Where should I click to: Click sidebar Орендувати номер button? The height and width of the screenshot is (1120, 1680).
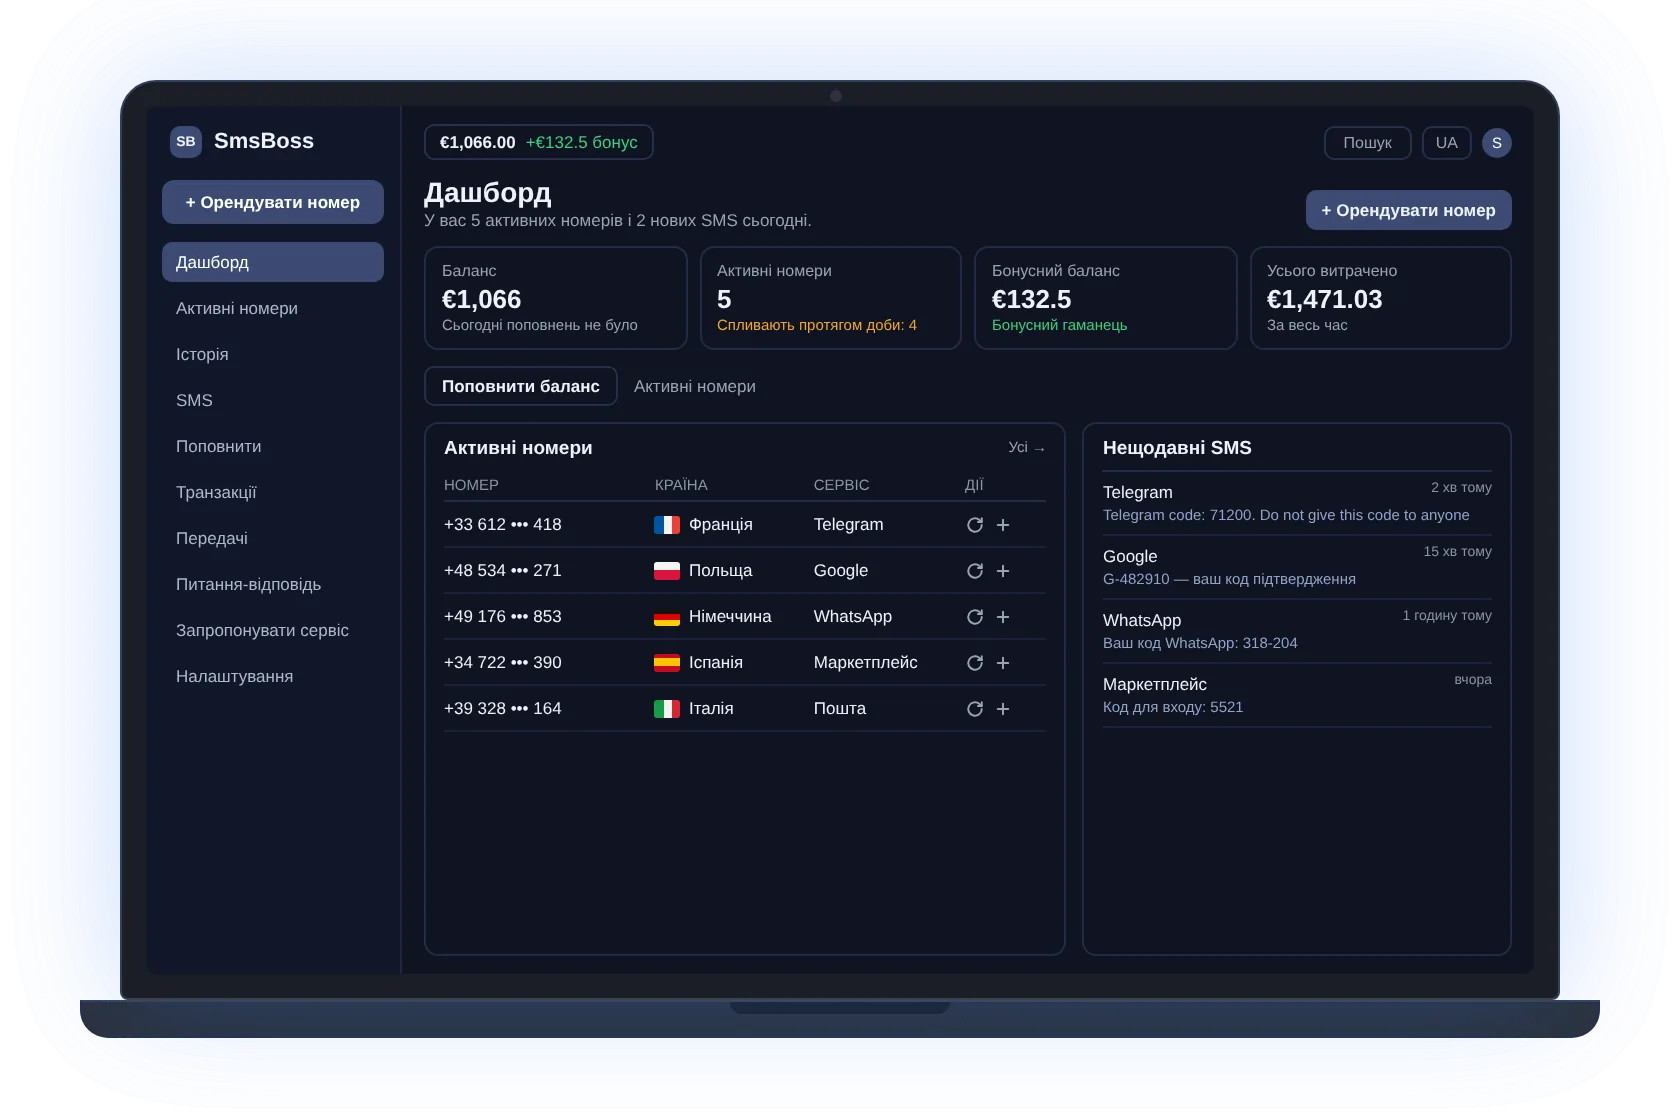tap(273, 202)
